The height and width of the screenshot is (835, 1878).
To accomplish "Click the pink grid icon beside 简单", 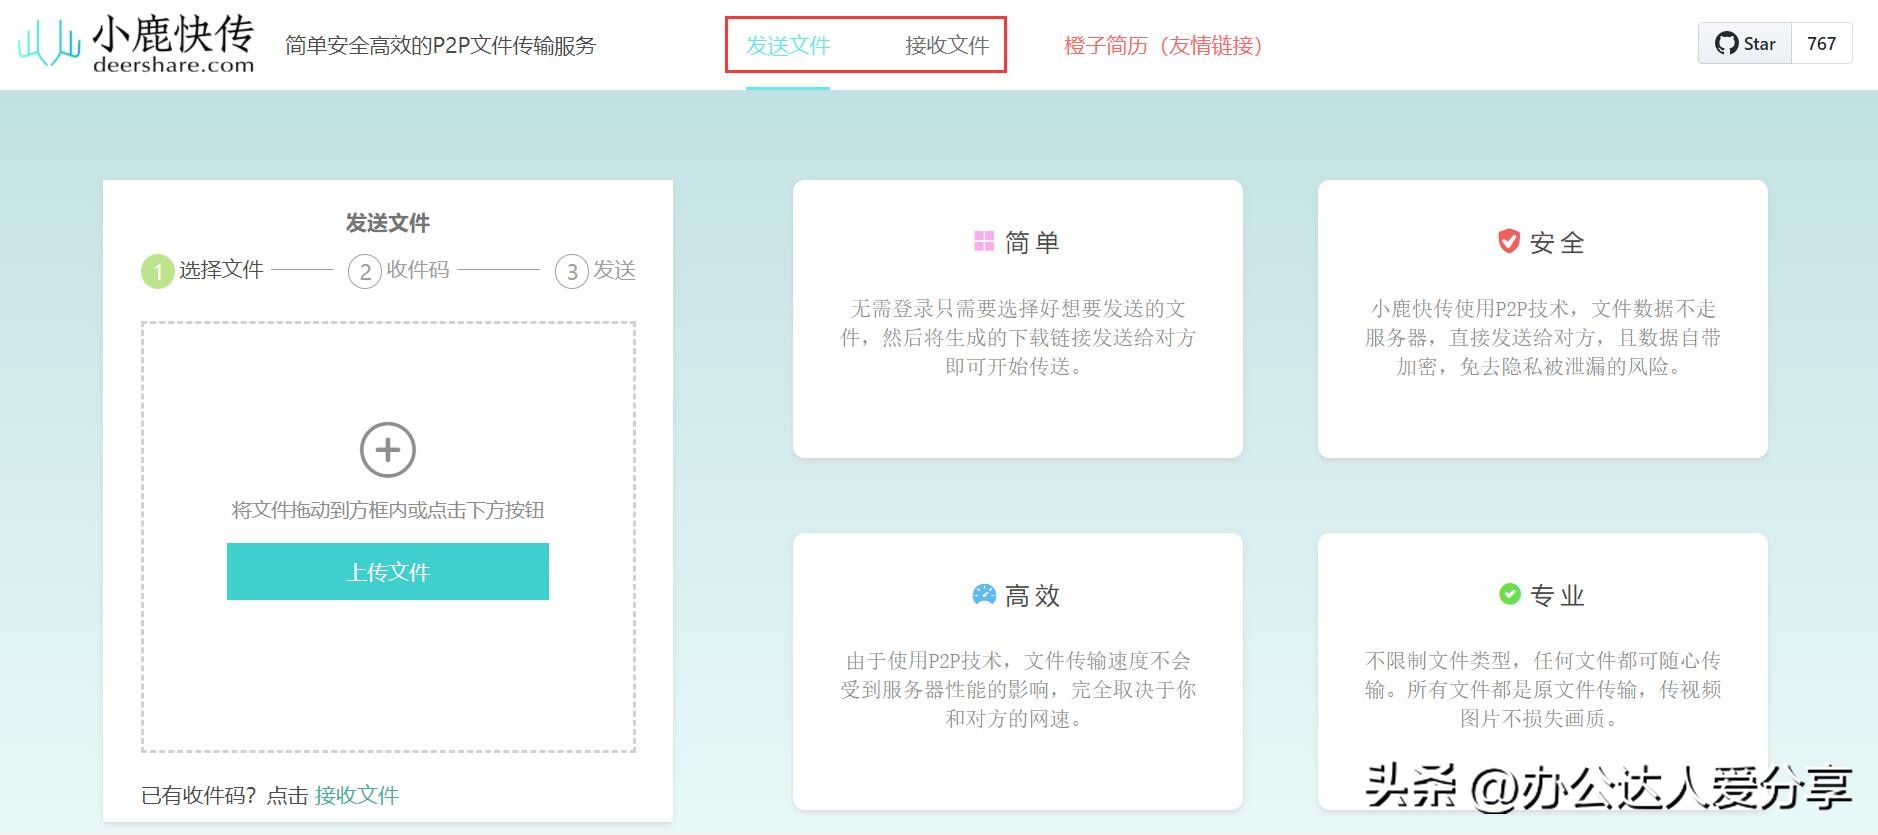I will point(984,241).
